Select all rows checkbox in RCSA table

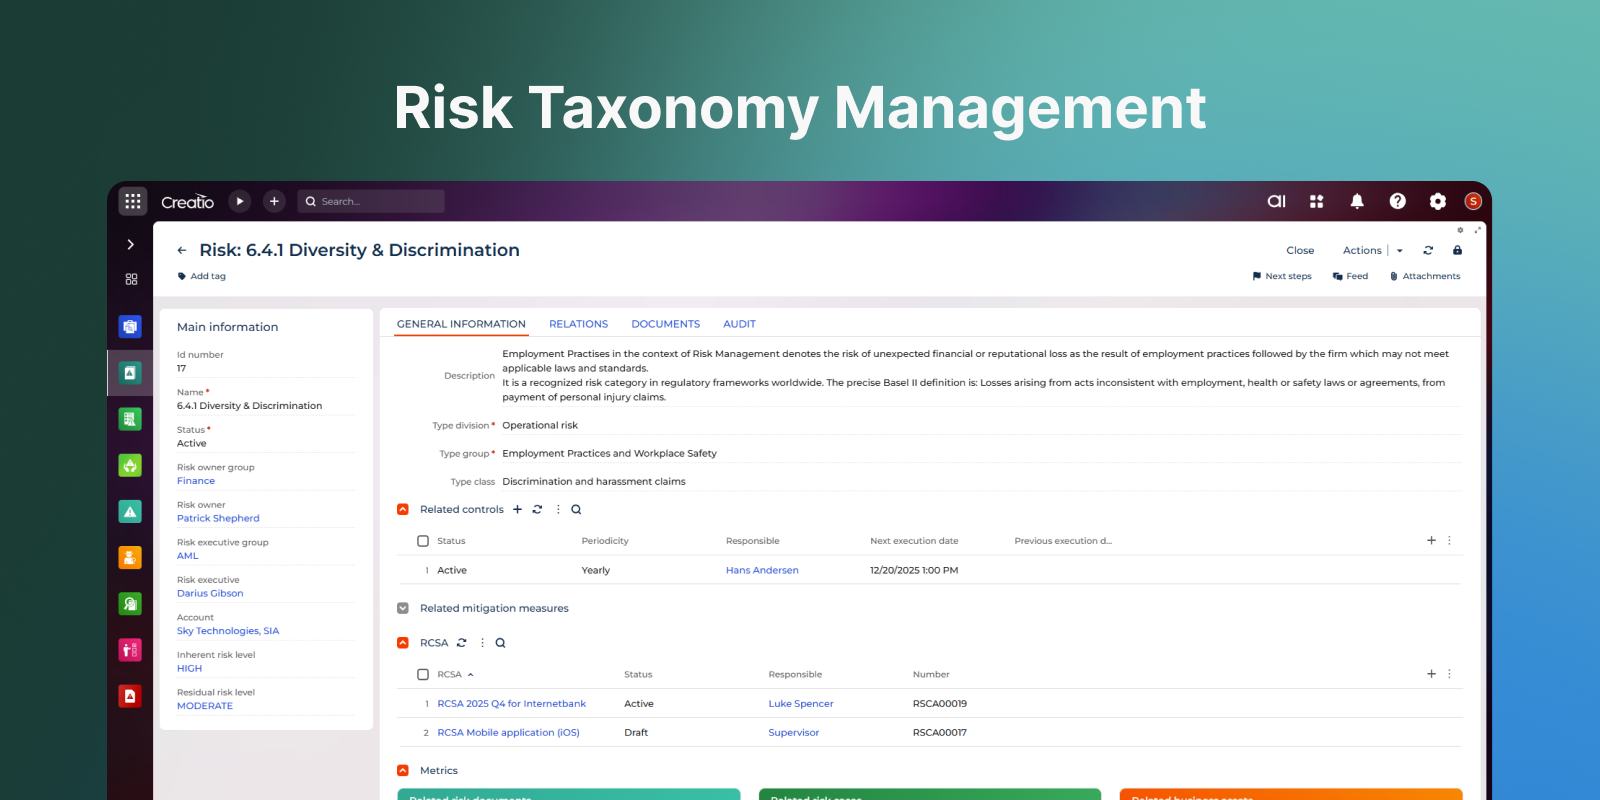click(x=423, y=674)
